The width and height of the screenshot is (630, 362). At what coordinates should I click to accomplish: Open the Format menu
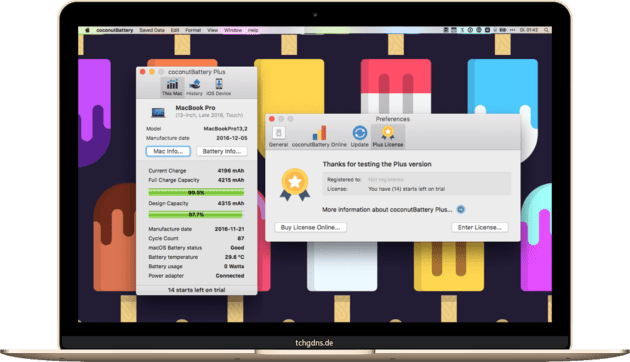click(193, 30)
